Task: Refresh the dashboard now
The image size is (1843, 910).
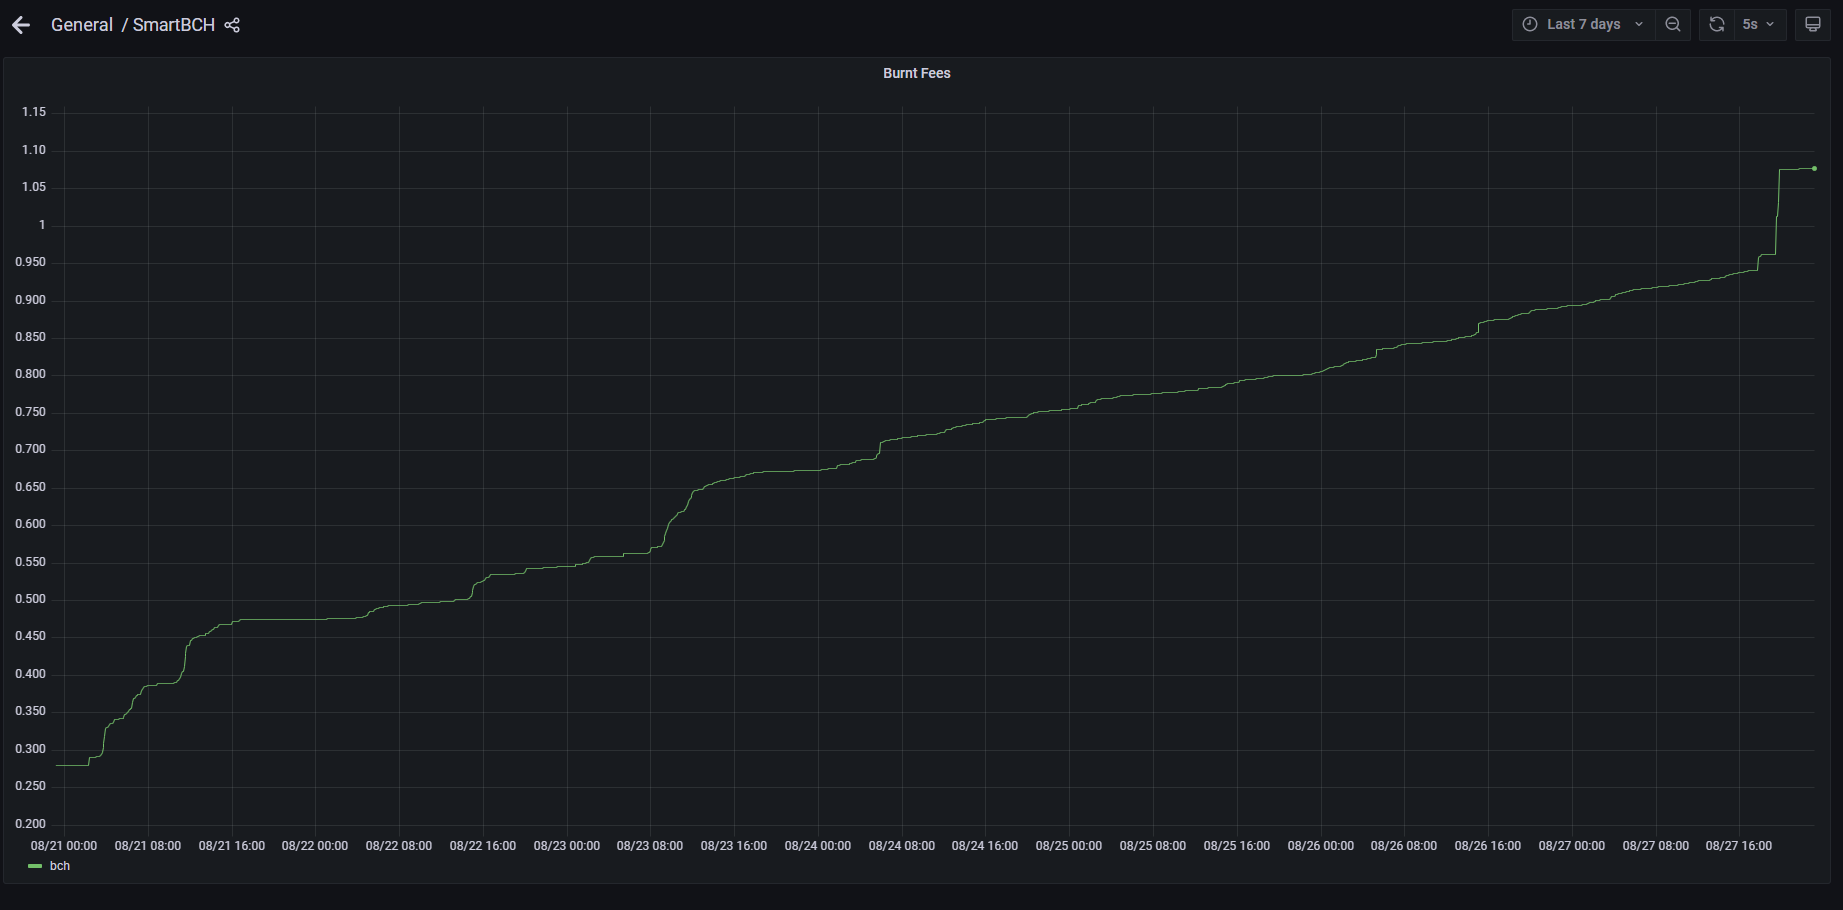Action: 1717,24
